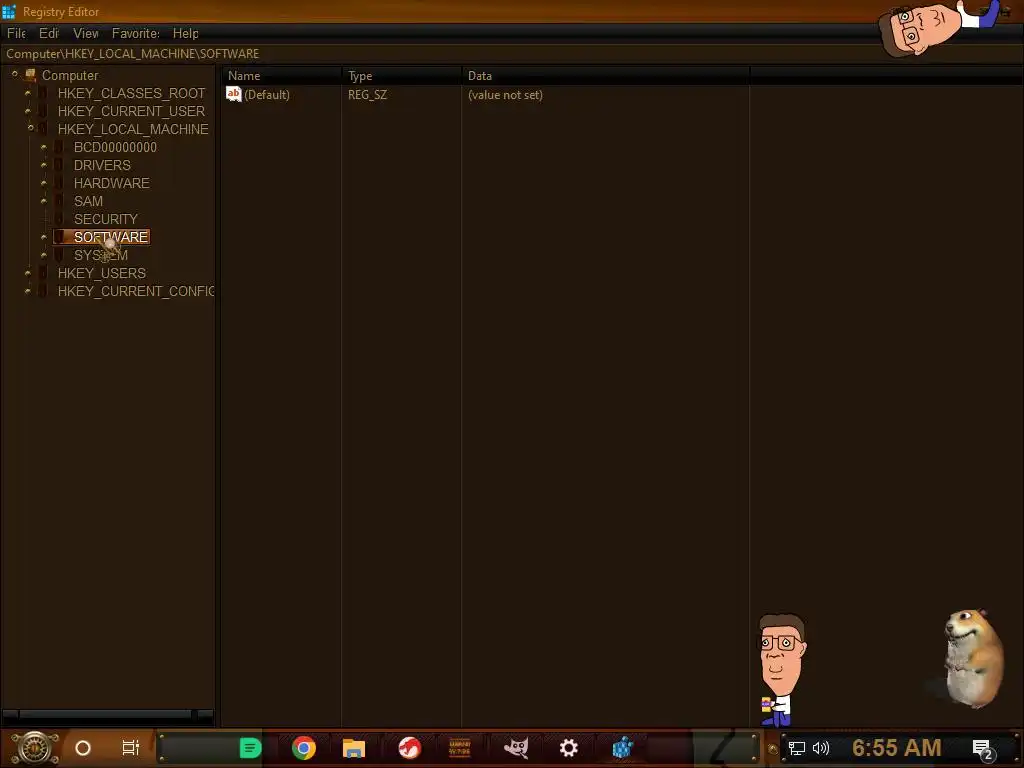The width and height of the screenshot is (1024, 768).
Task: Sort values by Data column header
Action: pyautogui.click(x=606, y=76)
